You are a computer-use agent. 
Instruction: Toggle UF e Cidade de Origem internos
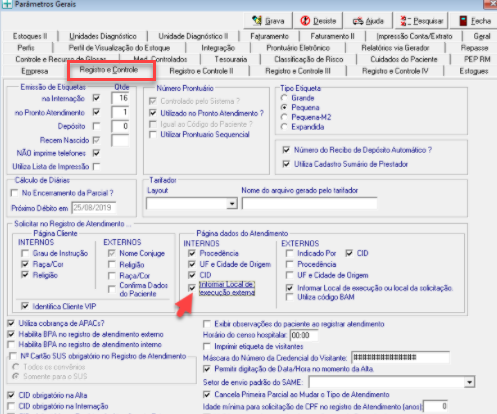point(192,264)
